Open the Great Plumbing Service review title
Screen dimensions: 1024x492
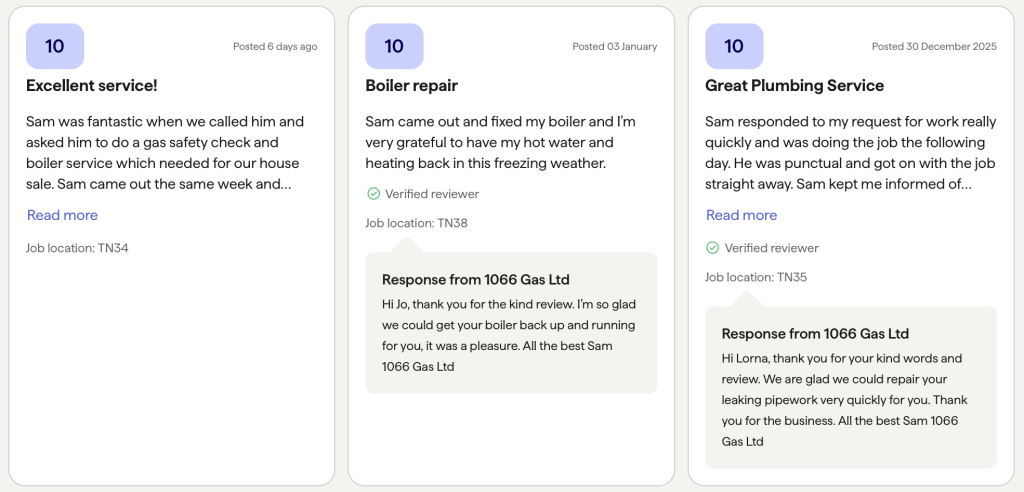click(794, 86)
